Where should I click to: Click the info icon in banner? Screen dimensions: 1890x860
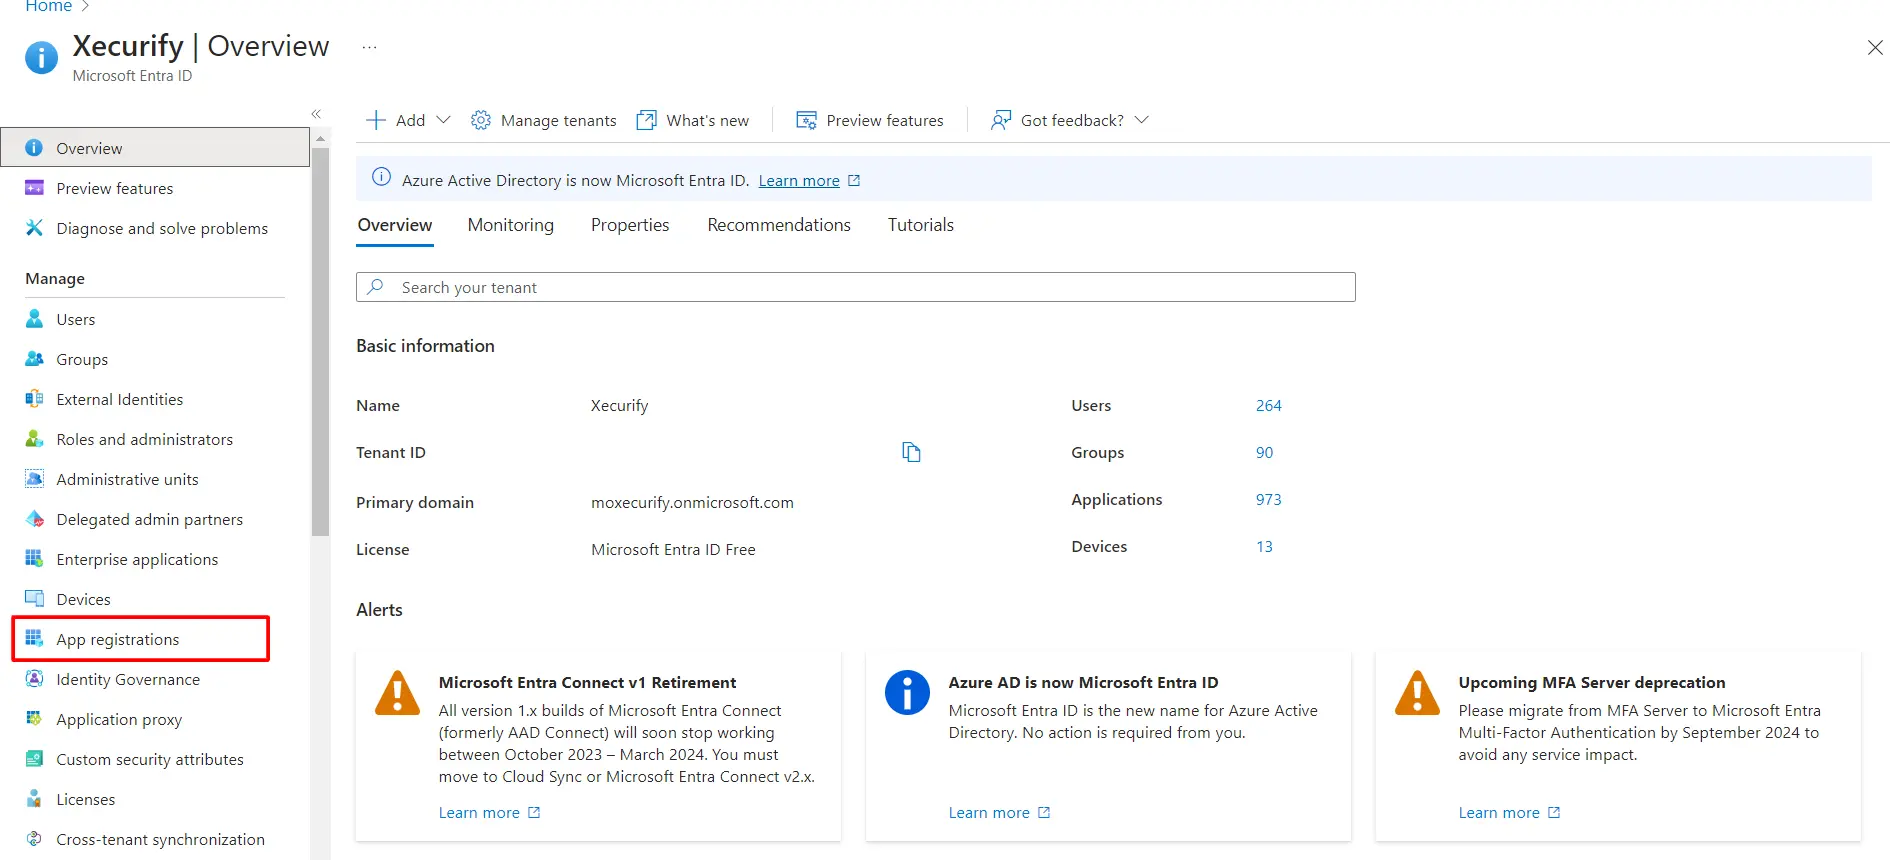(x=381, y=177)
